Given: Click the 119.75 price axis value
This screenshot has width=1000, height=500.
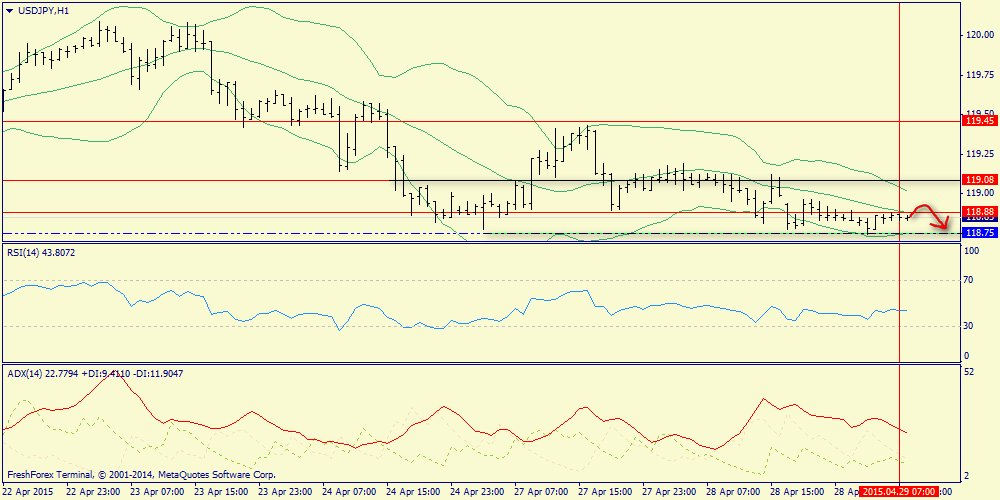Looking at the screenshot, I should (980, 75).
